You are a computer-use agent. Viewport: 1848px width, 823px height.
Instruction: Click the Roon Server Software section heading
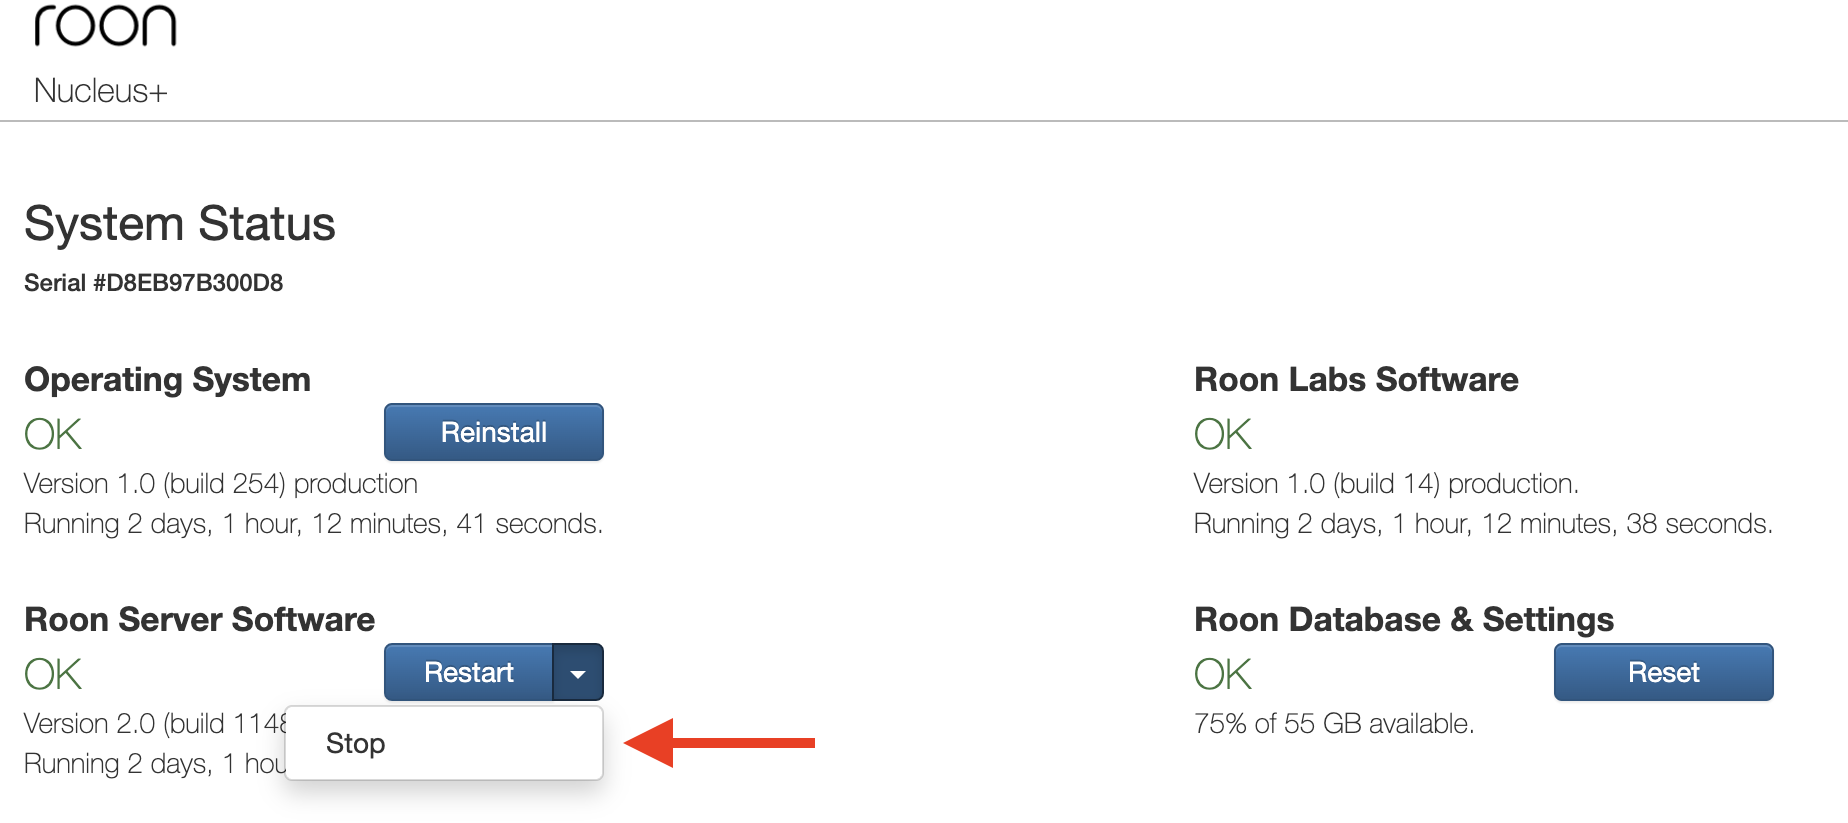pyautogui.click(x=198, y=619)
